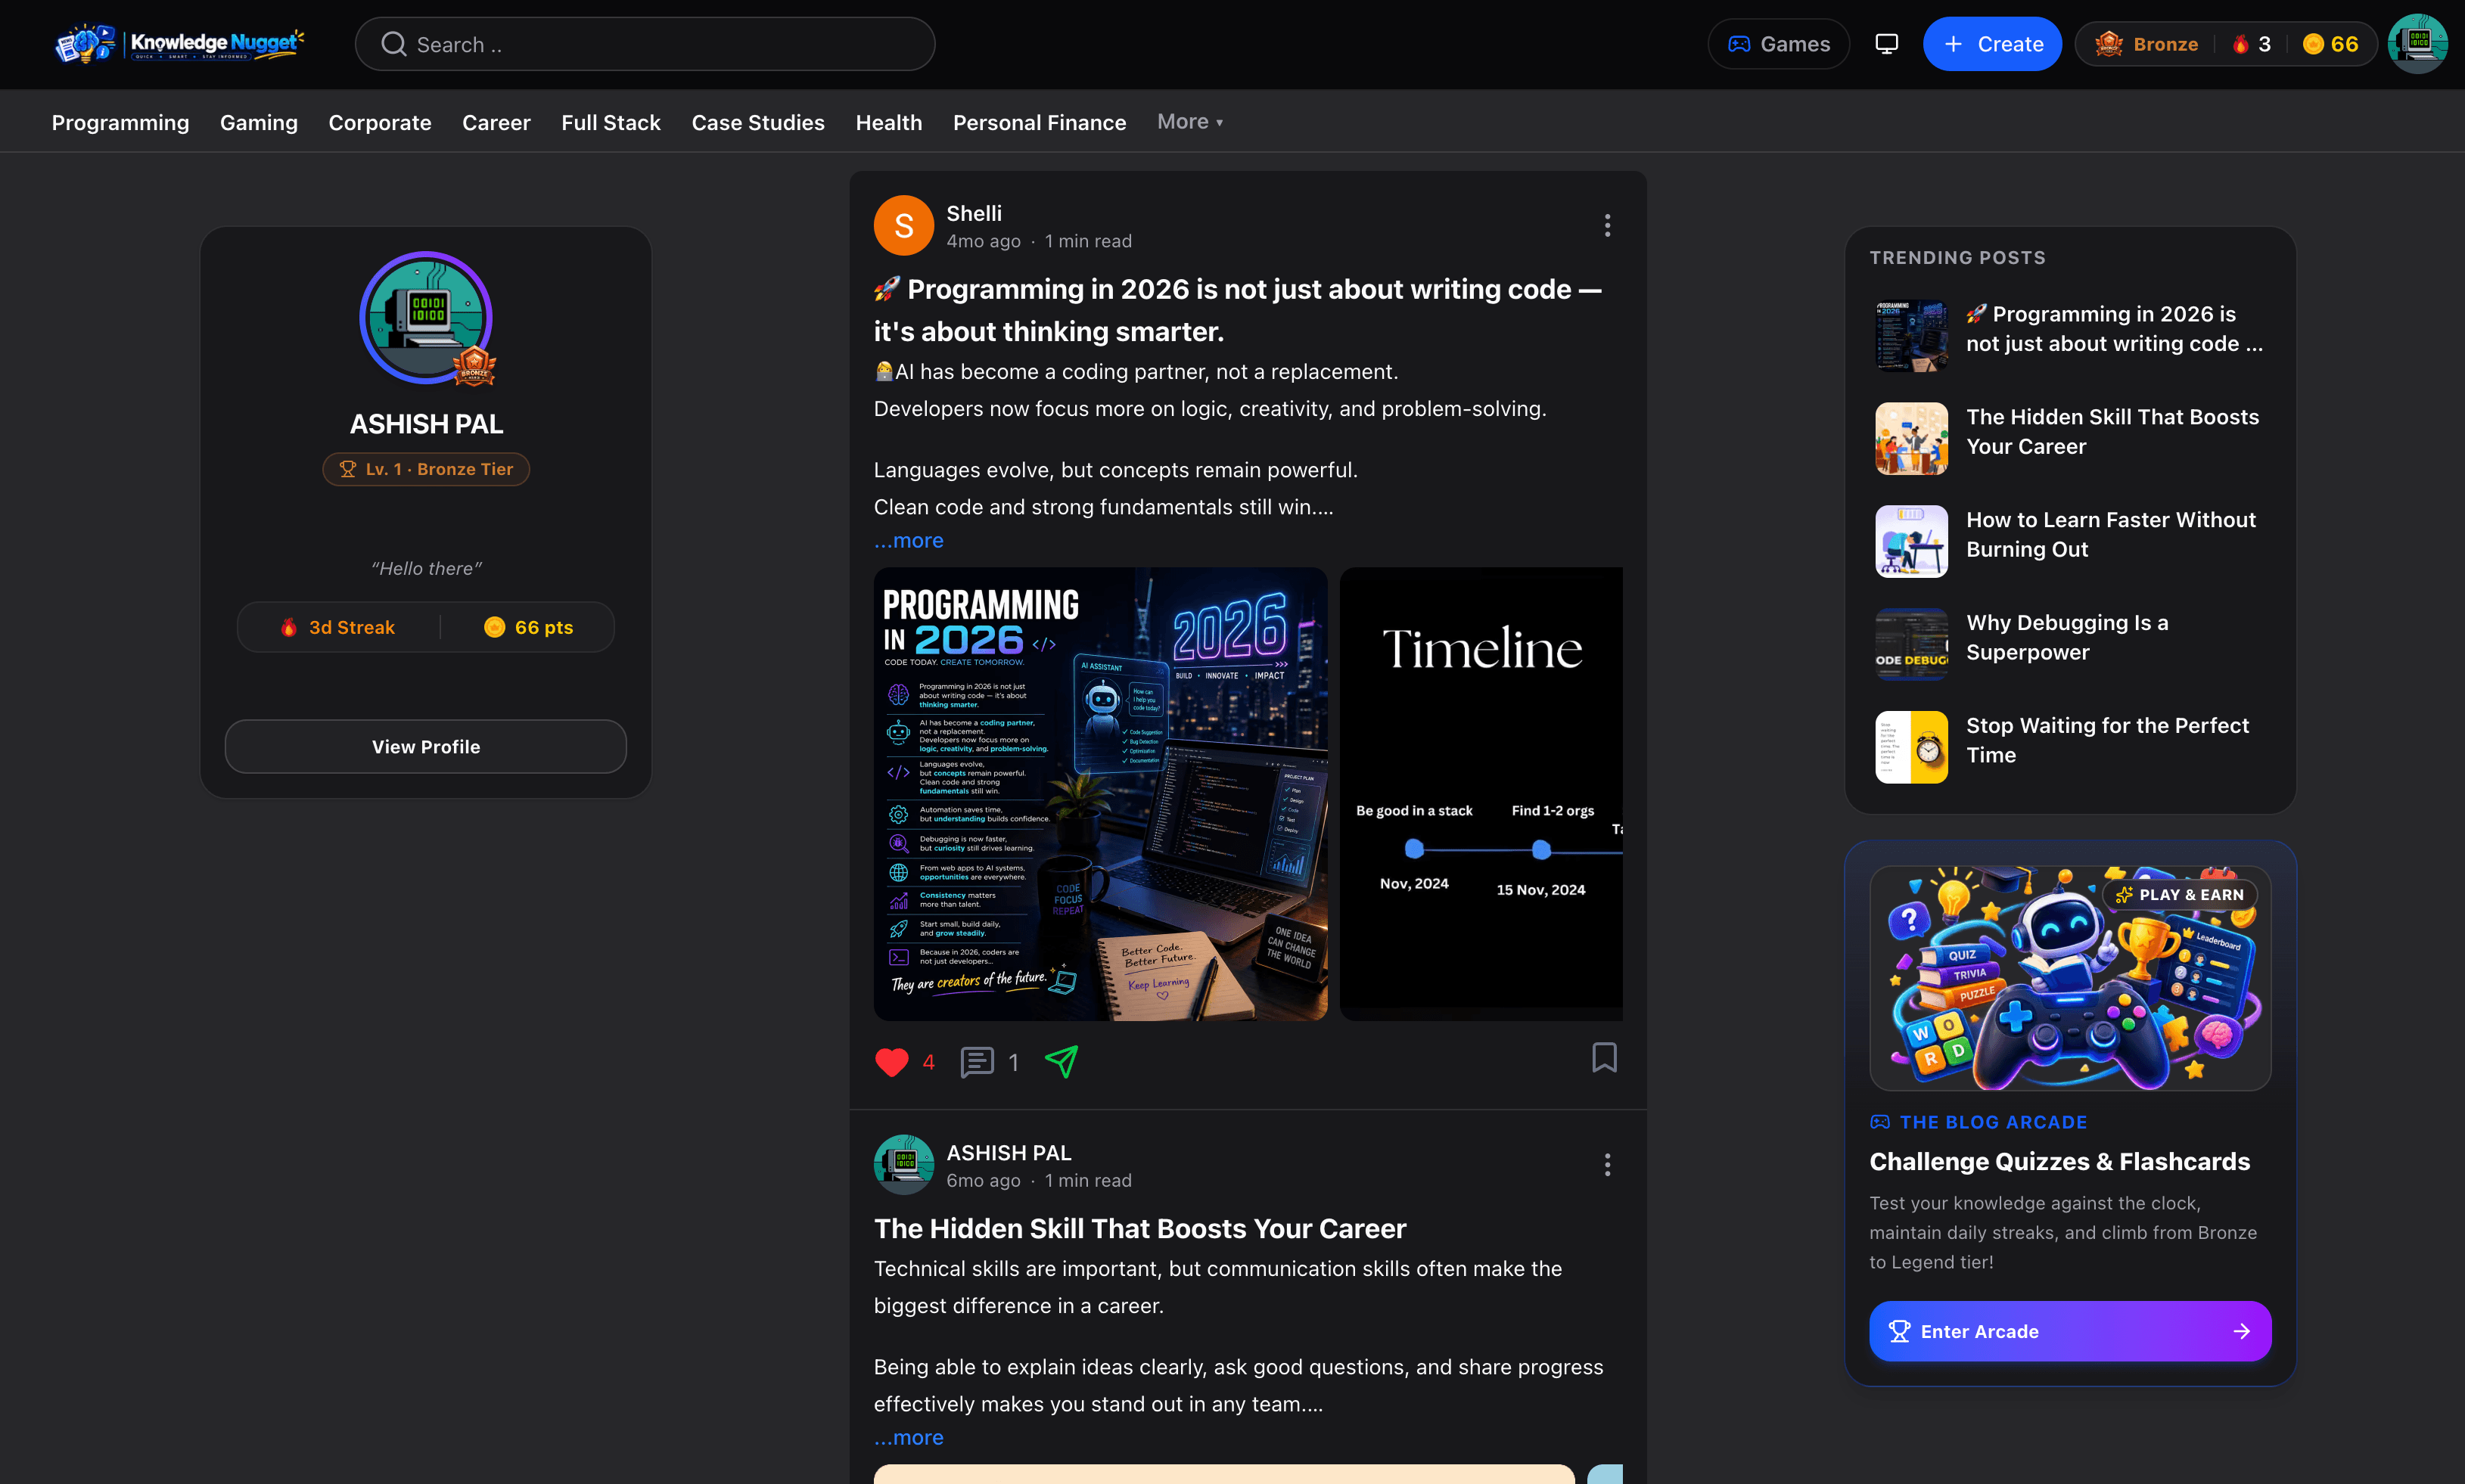Open the Personal Finance category
This screenshot has height=1484, width=2465.
click(1039, 122)
